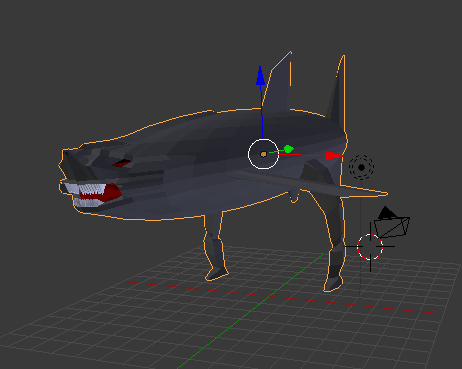Click the shark's rear leg foot
Viewport: 462px width, 369px height.
(x=333, y=283)
